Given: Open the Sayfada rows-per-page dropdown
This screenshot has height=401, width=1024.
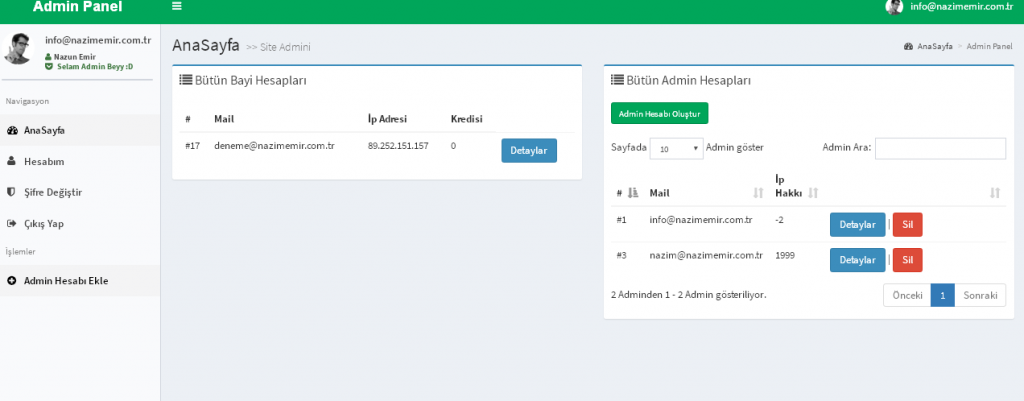Looking at the screenshot, I should 677,148.
